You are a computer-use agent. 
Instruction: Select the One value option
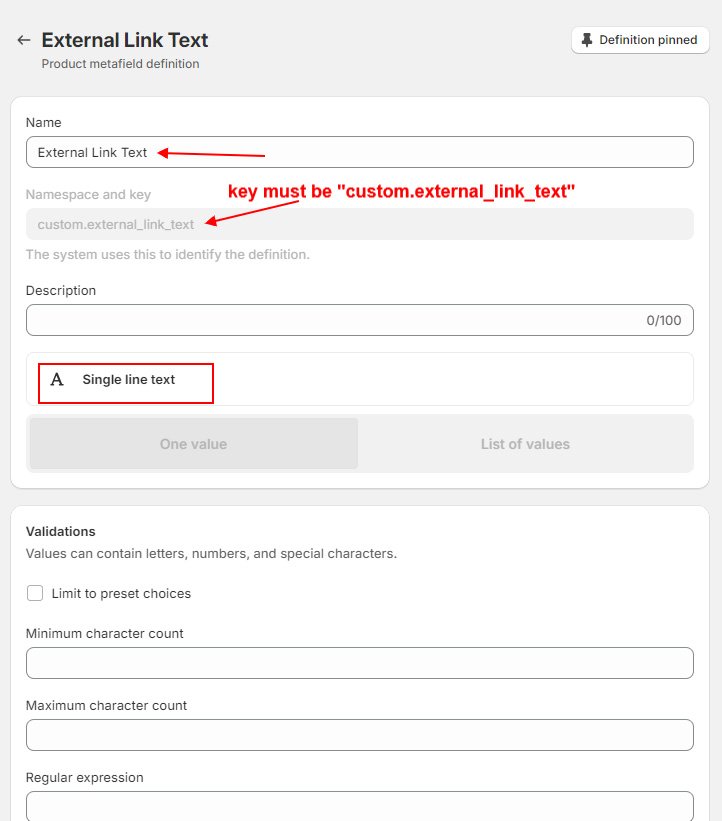click(193, 444)
